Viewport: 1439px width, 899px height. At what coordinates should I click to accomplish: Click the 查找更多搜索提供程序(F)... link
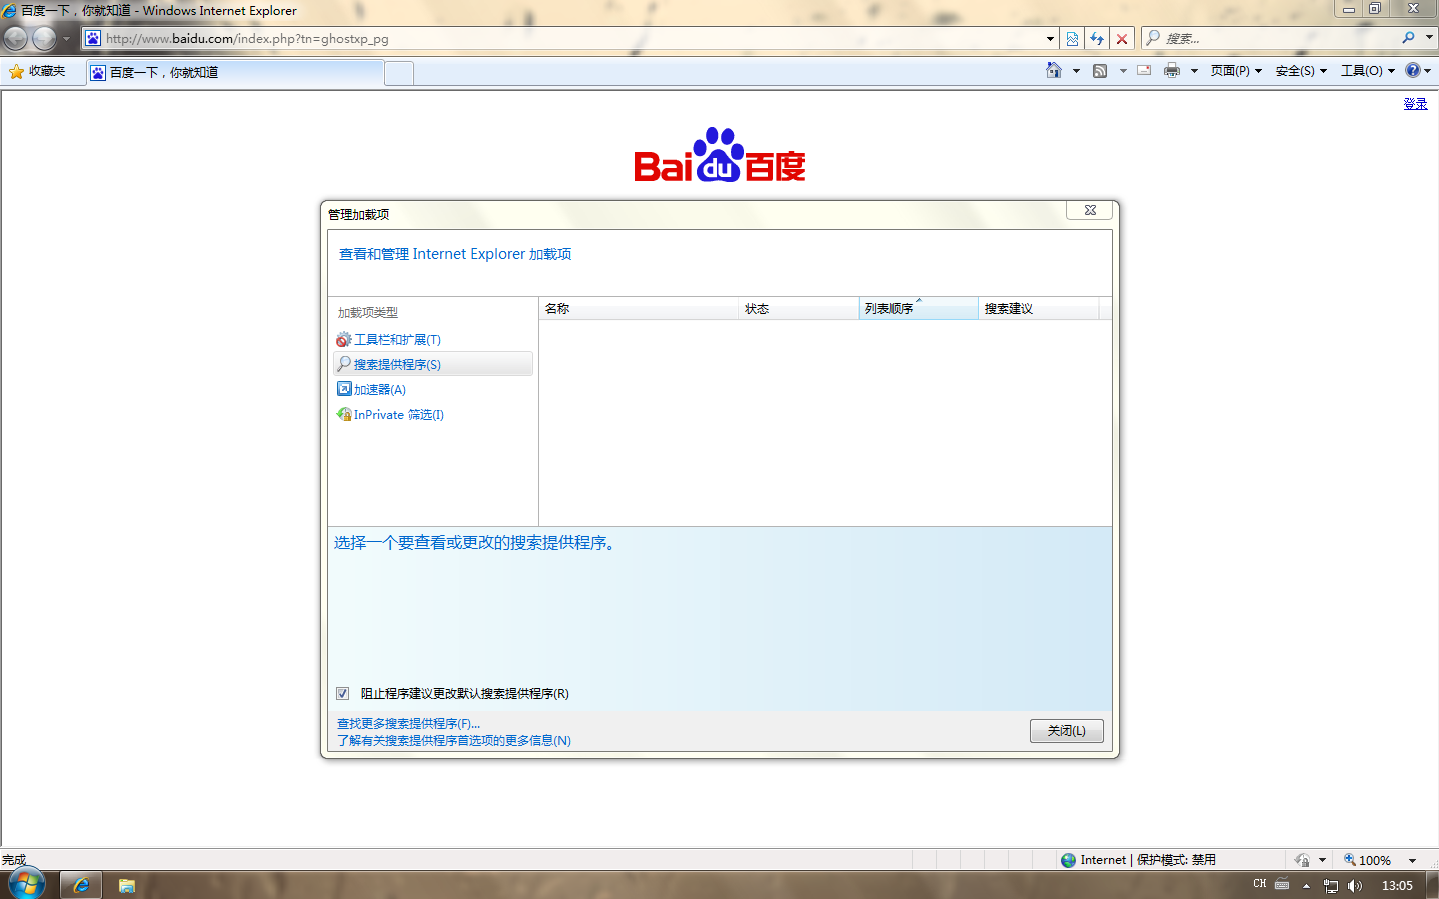click(408, 724)
